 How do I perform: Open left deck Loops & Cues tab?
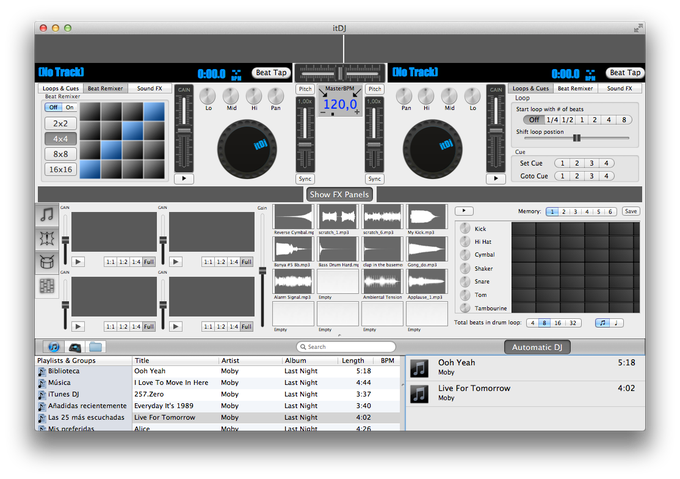pos(61,88)
